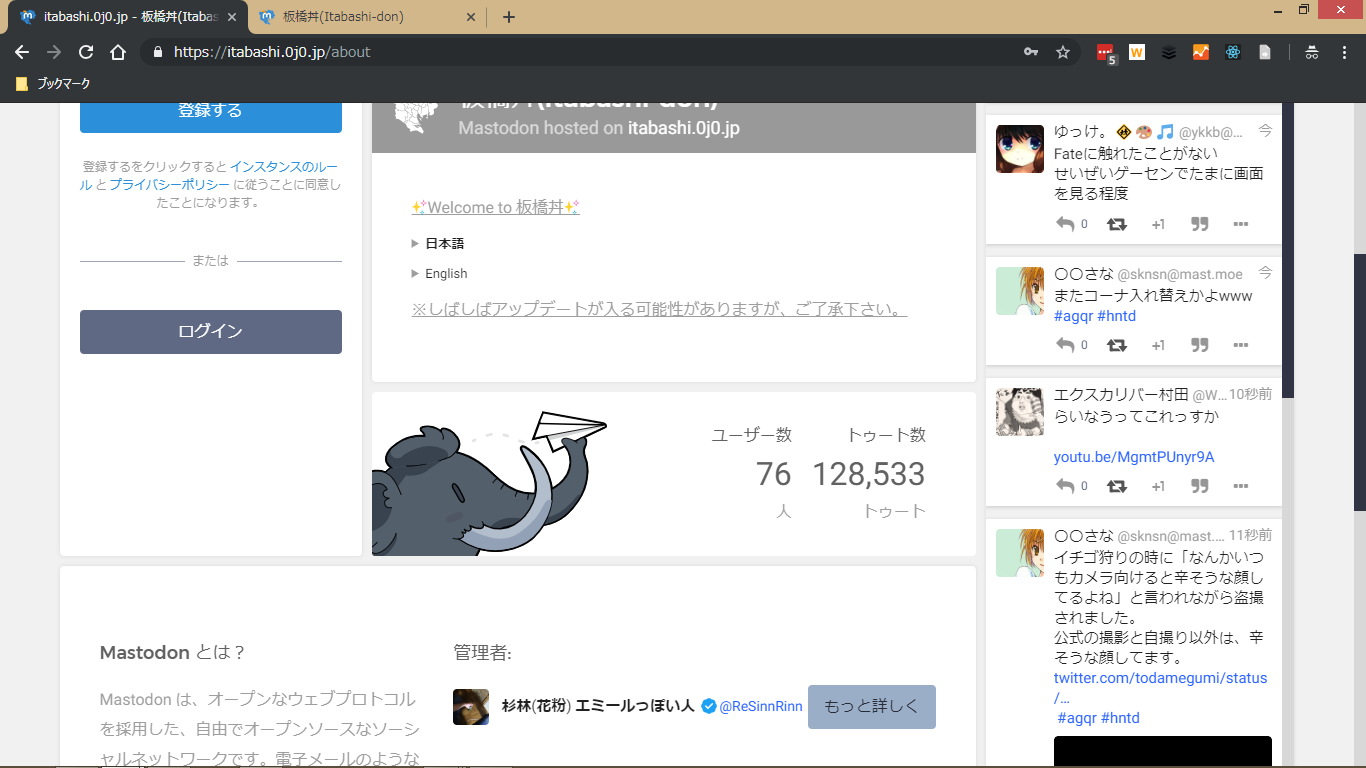This screenshot has height=768, width=1366.
Task: Switch to the 板橋丼(Itabashi-don) second tab
Action: (358, 17)
